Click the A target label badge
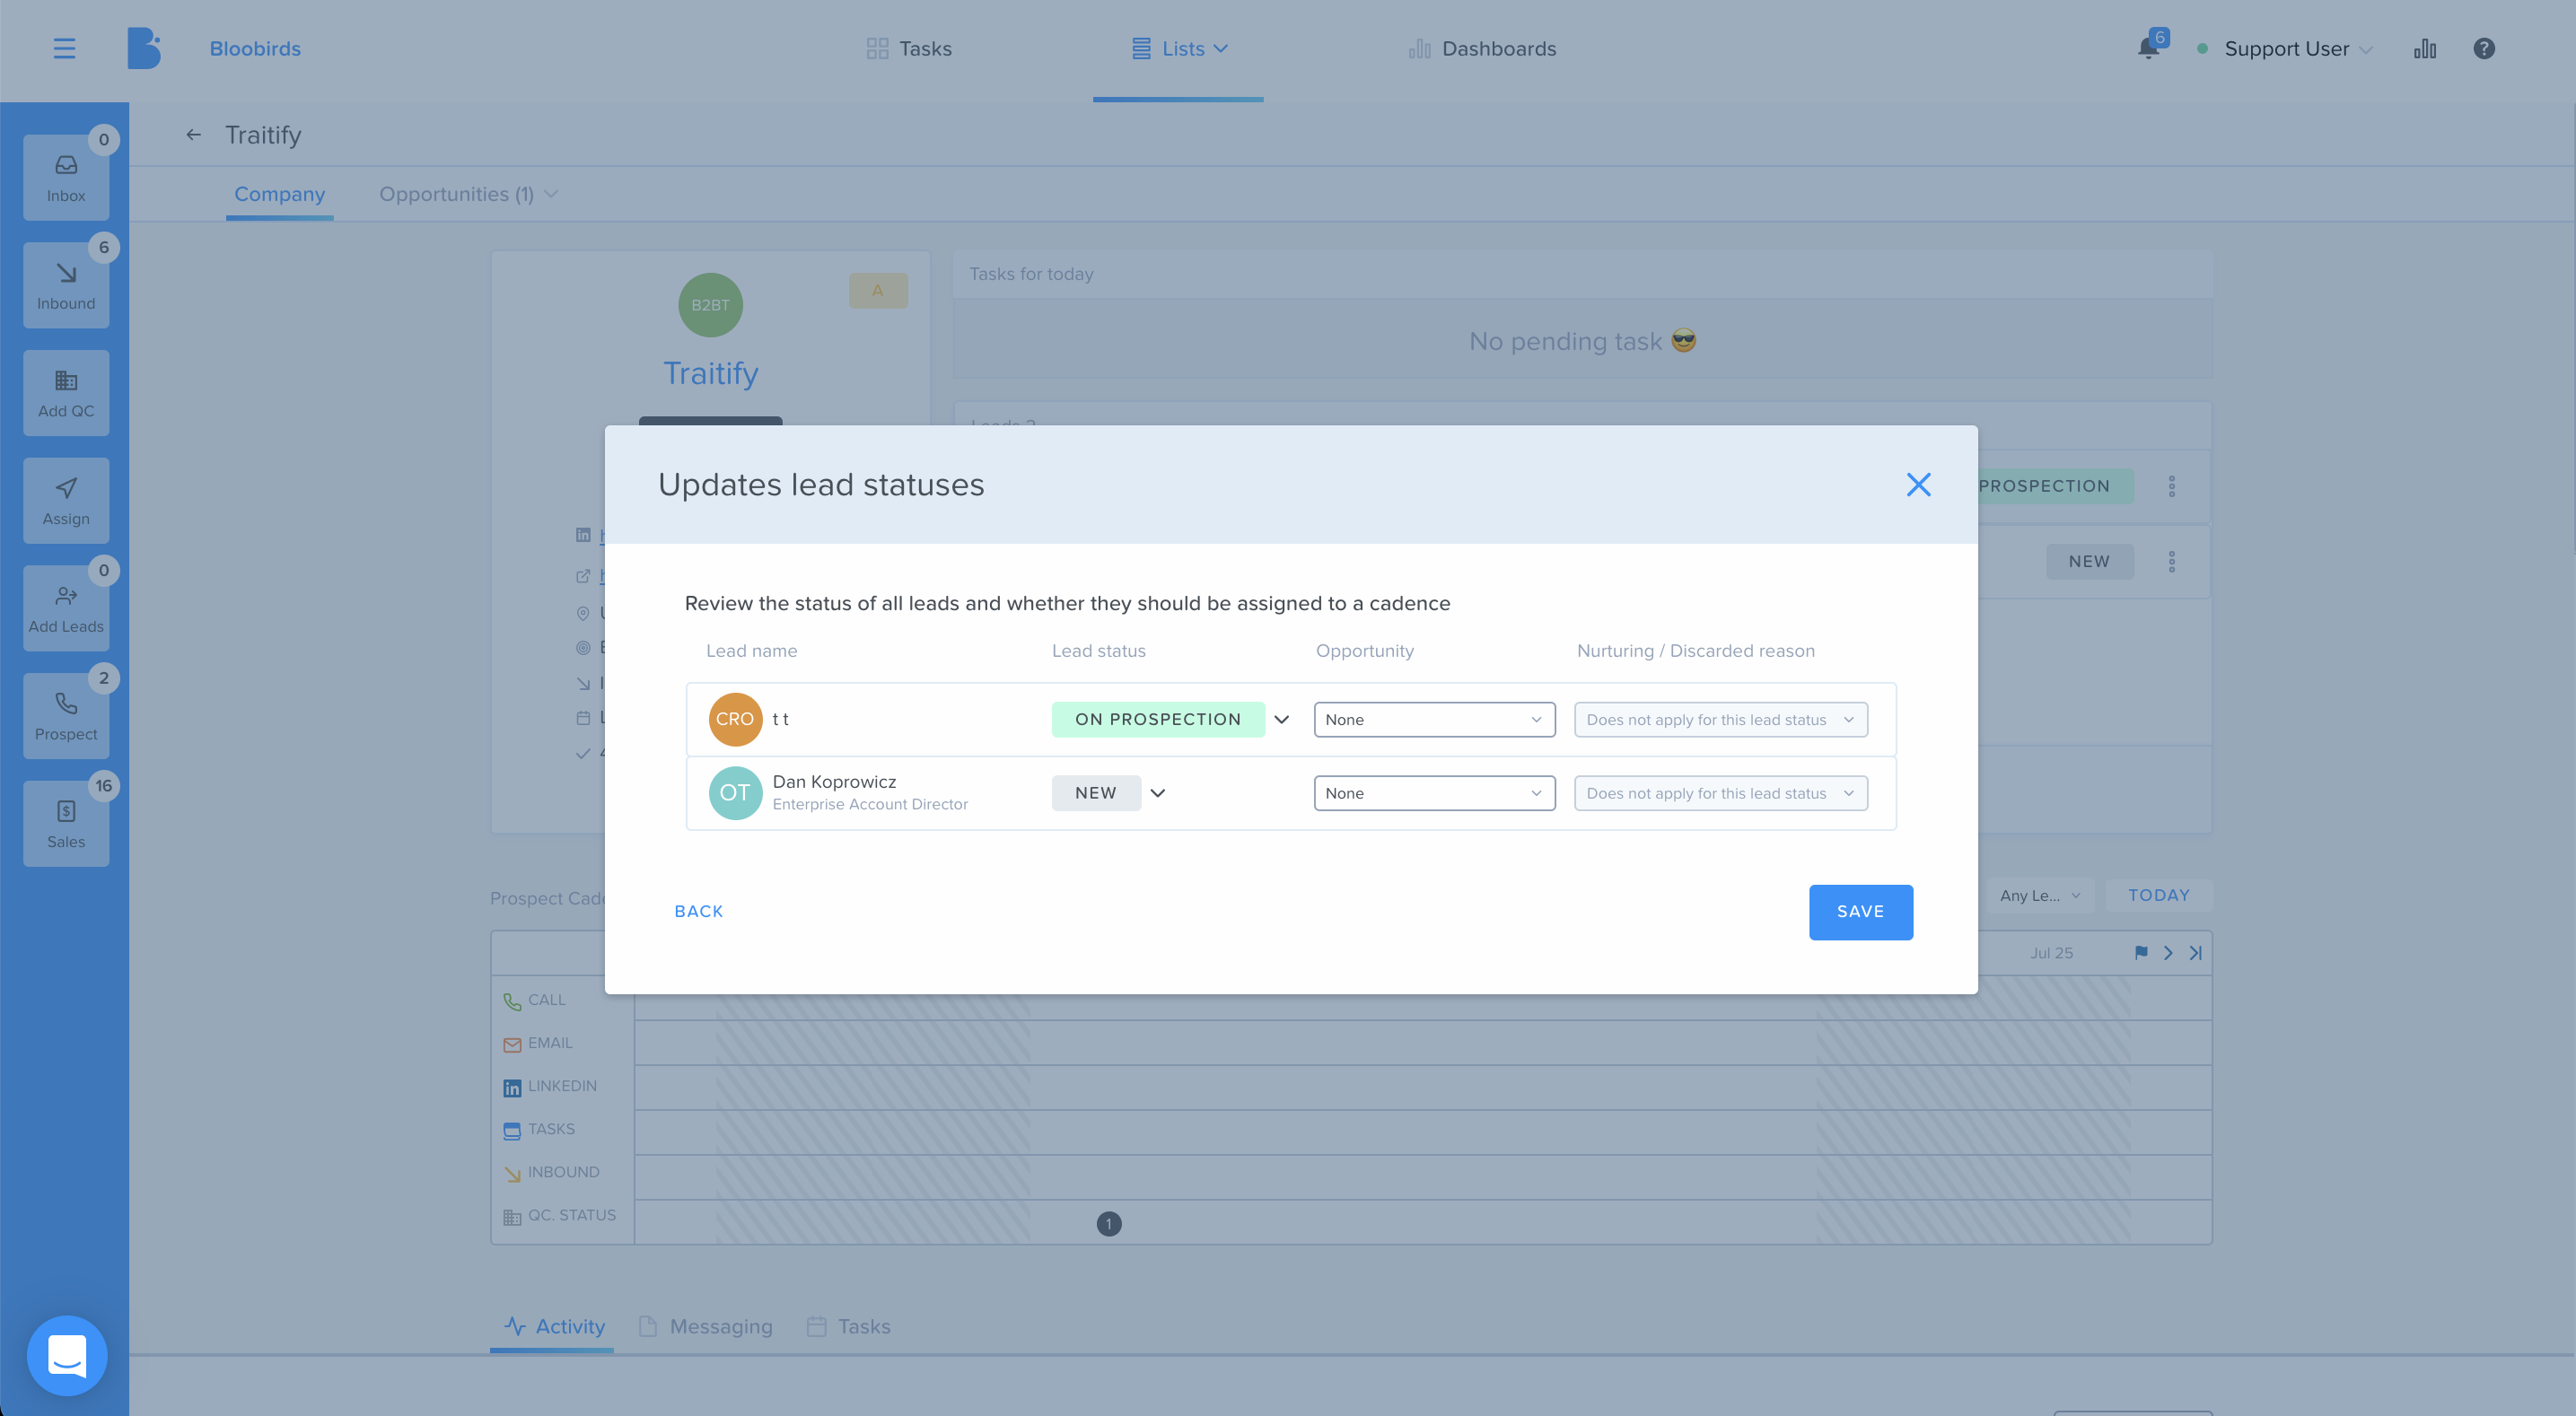The height and width of the screenshot is (1416, 2576). point(878,290)
